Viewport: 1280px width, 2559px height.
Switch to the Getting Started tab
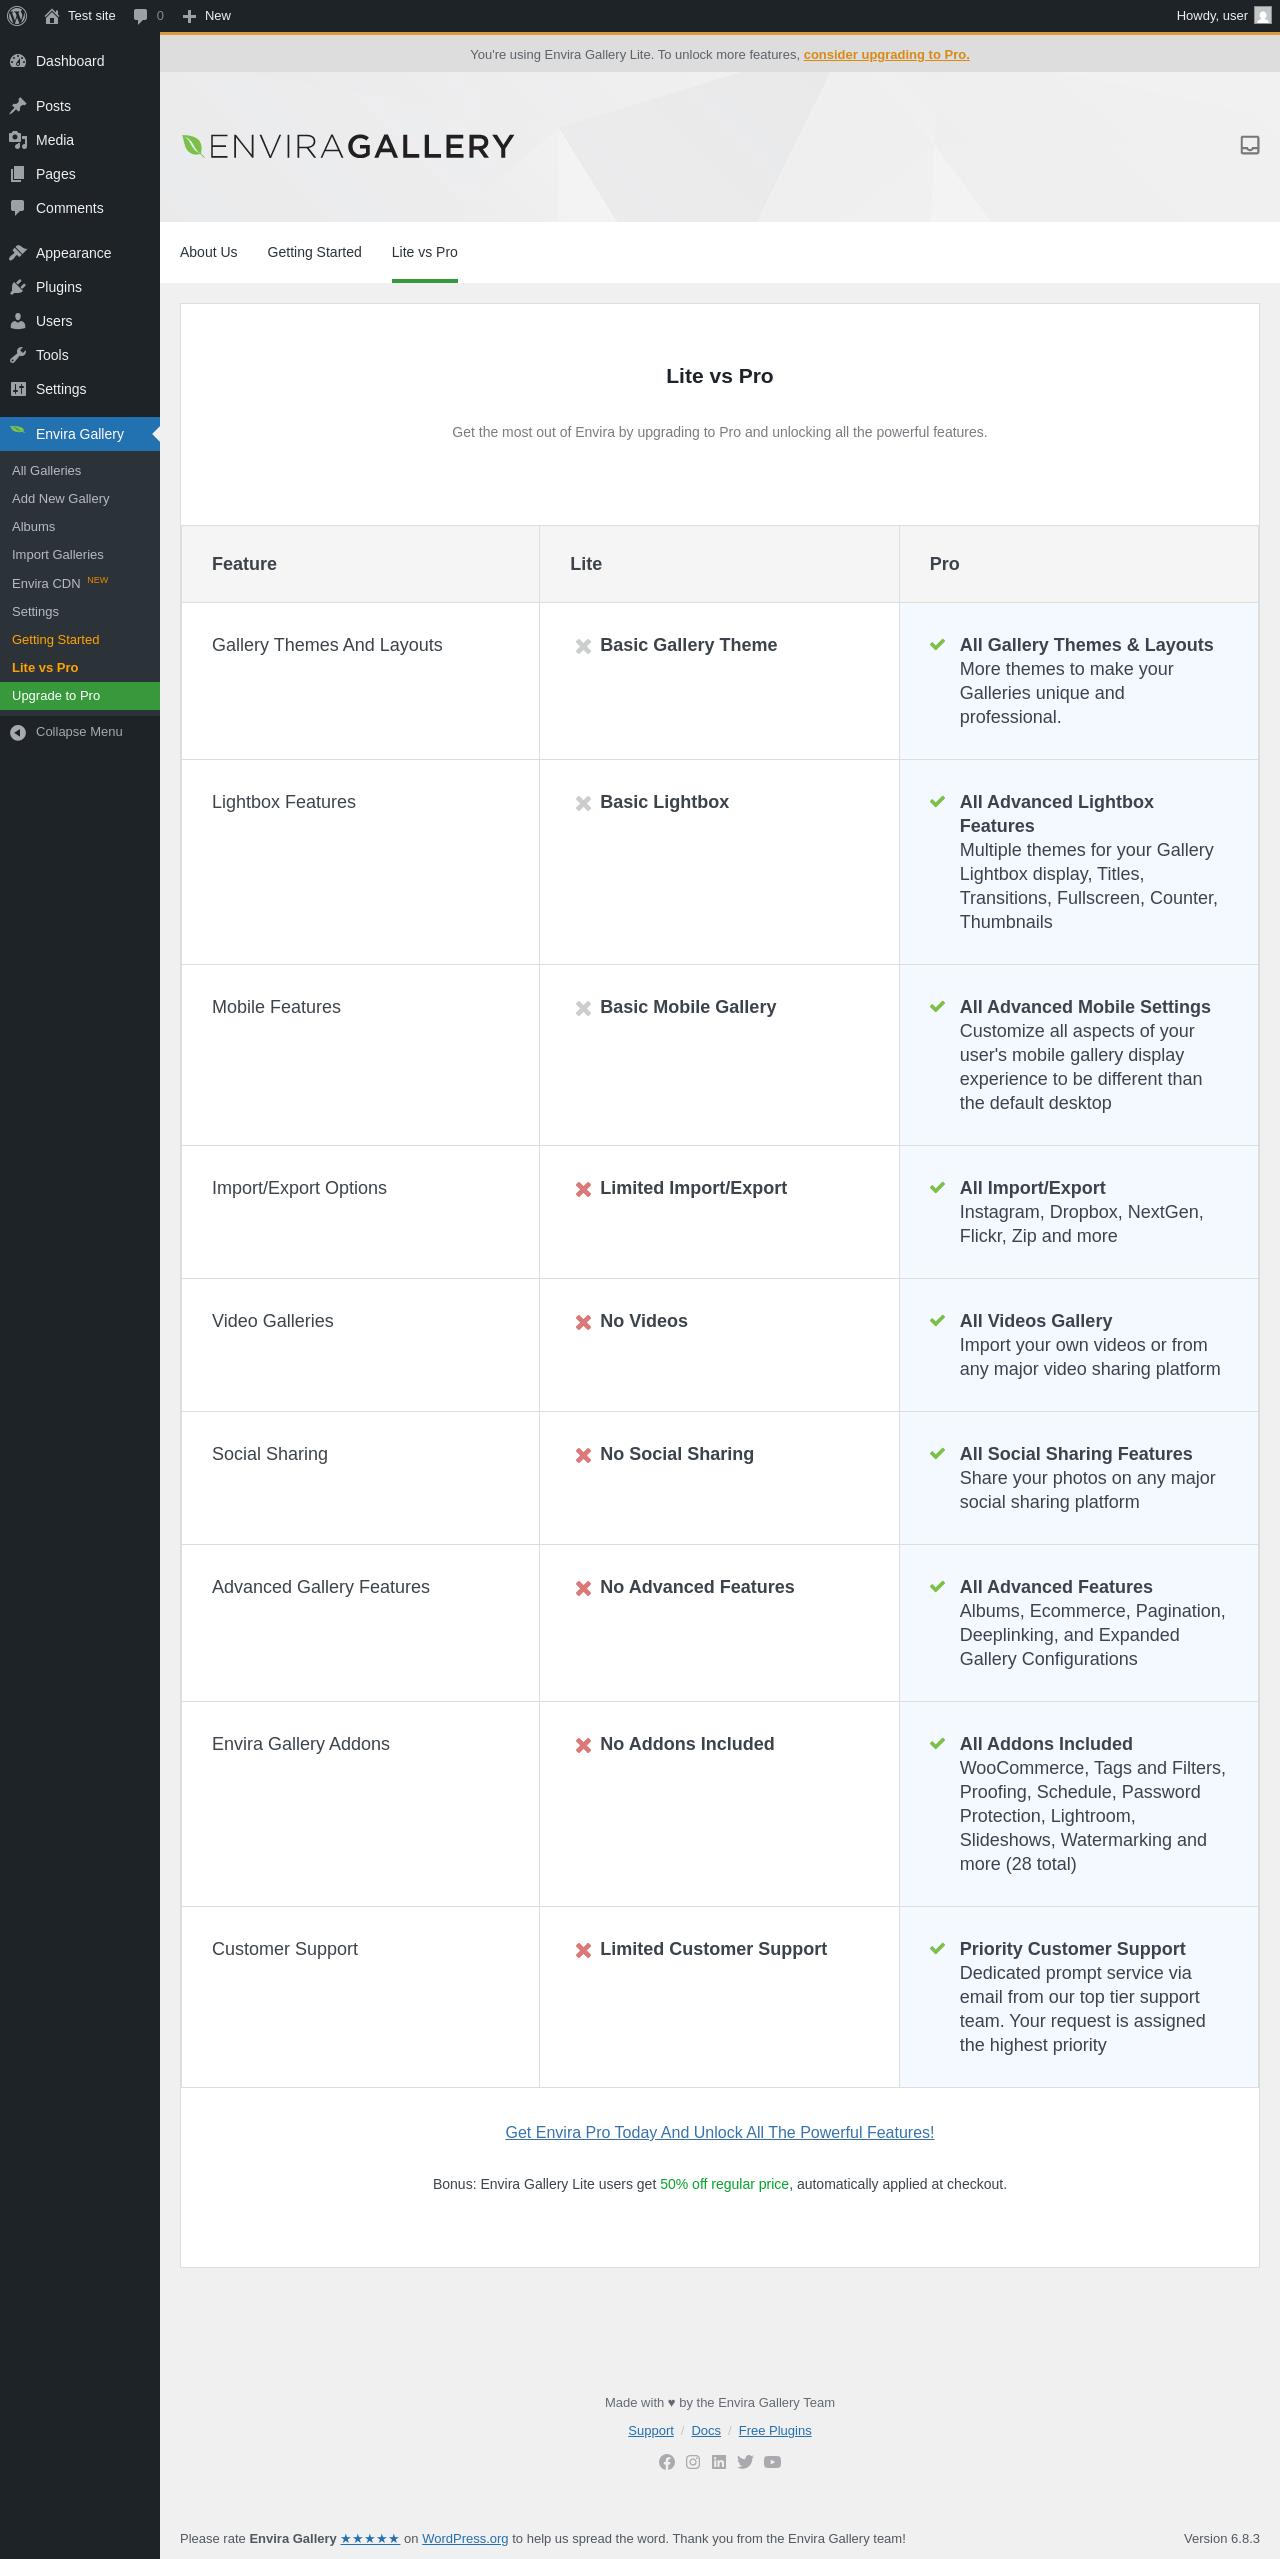click(x=315, y=252)
